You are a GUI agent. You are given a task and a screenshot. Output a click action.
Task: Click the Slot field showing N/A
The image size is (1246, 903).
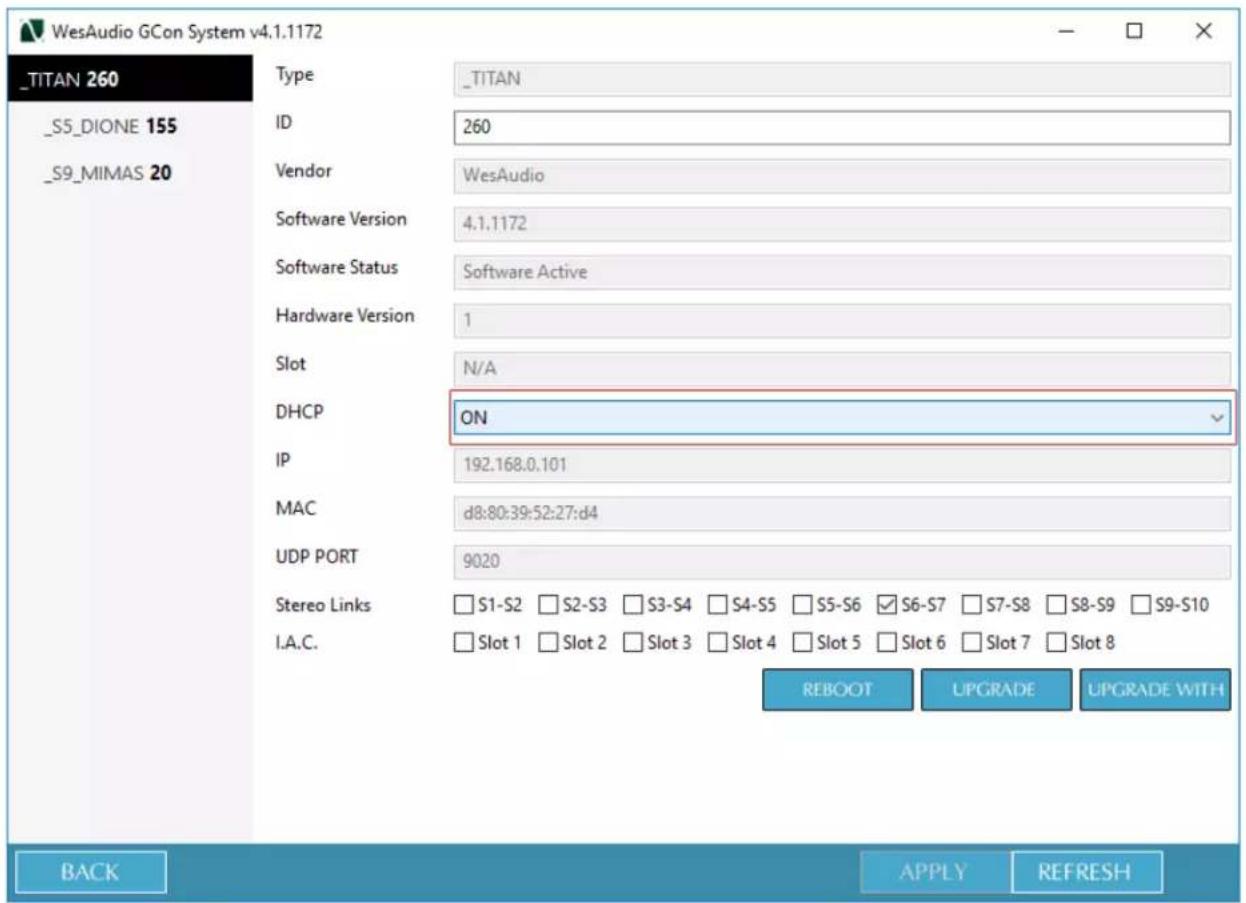[x=841, y=367]
